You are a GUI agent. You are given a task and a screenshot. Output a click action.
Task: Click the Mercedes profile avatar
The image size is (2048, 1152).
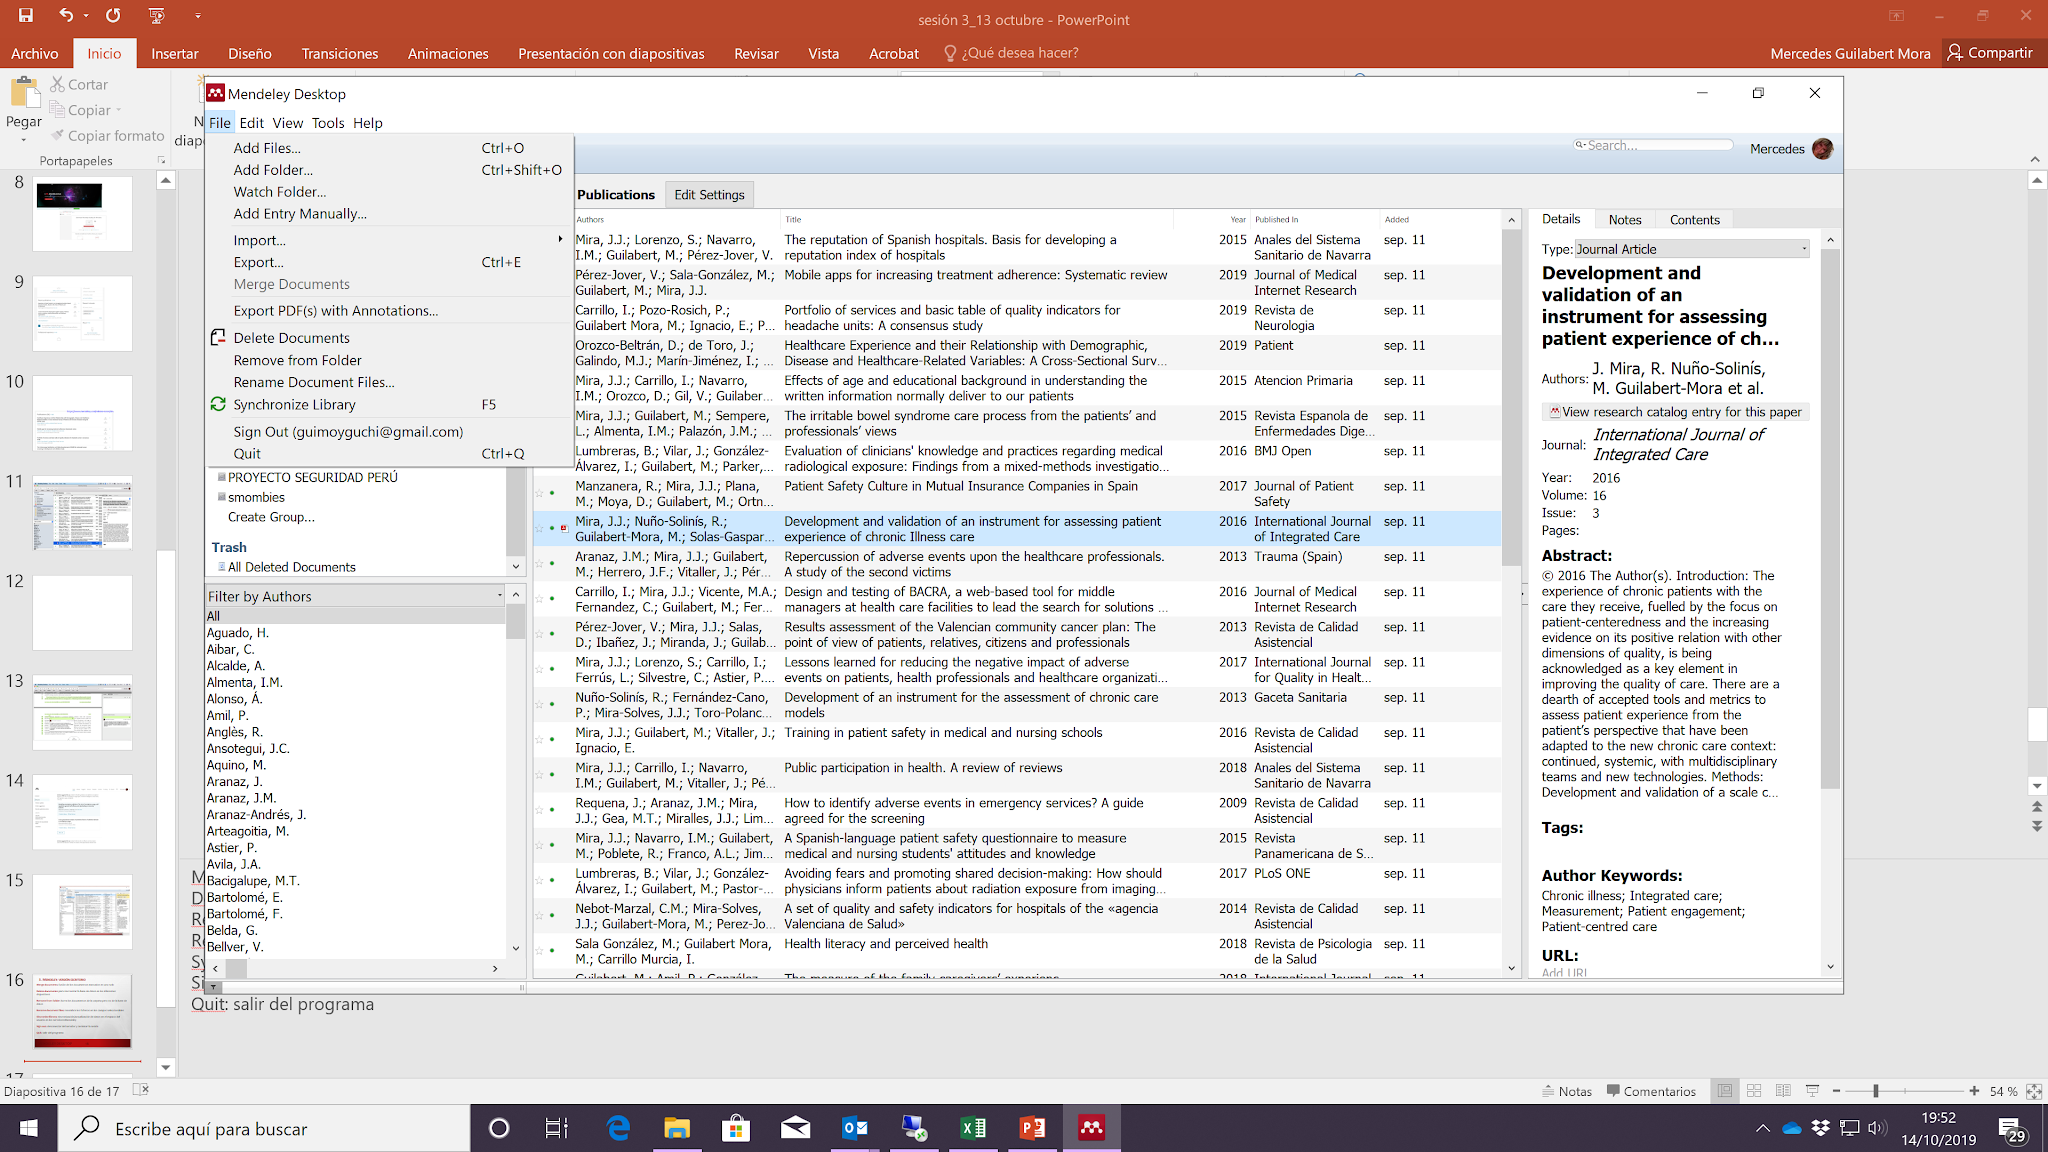click(x=1822, y=149)
